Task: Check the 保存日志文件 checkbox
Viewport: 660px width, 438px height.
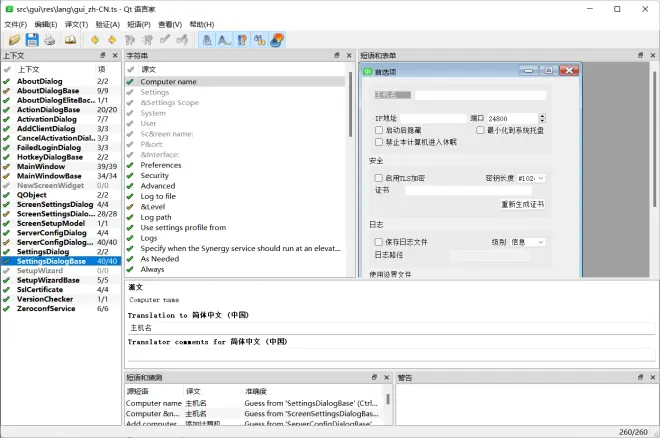Action: [379, 242]
